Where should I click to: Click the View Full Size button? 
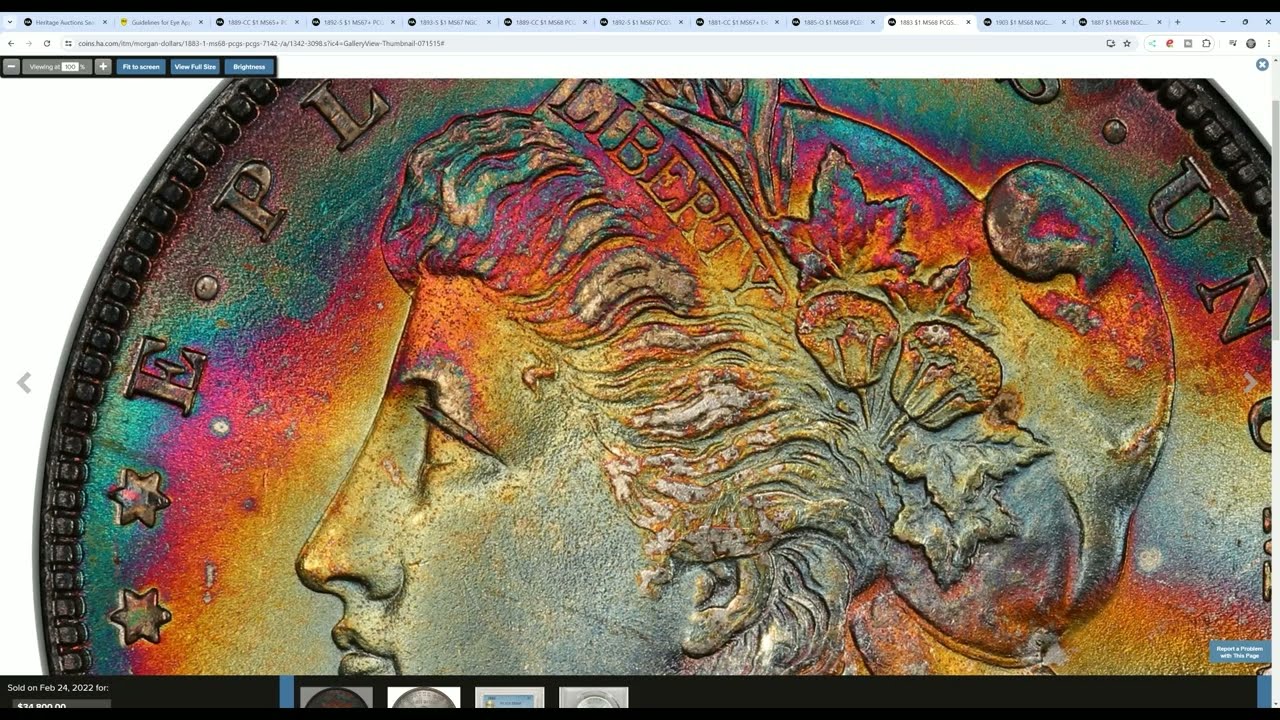[195, 67]
